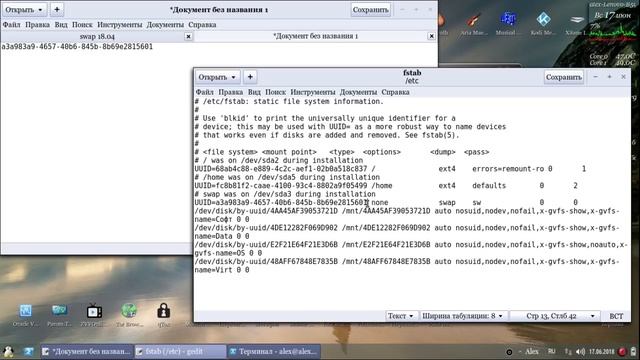The image size is (640, 360).
Task: Click Сохранить in the fstab window
Action: [x=564, y=77]
